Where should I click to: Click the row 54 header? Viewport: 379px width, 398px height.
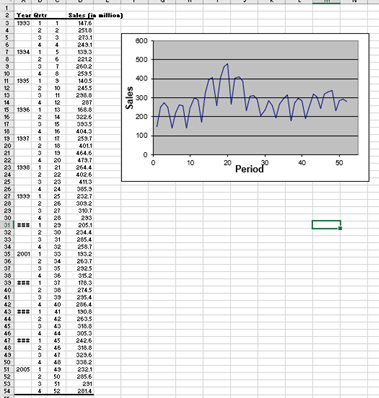pos(7,391)
